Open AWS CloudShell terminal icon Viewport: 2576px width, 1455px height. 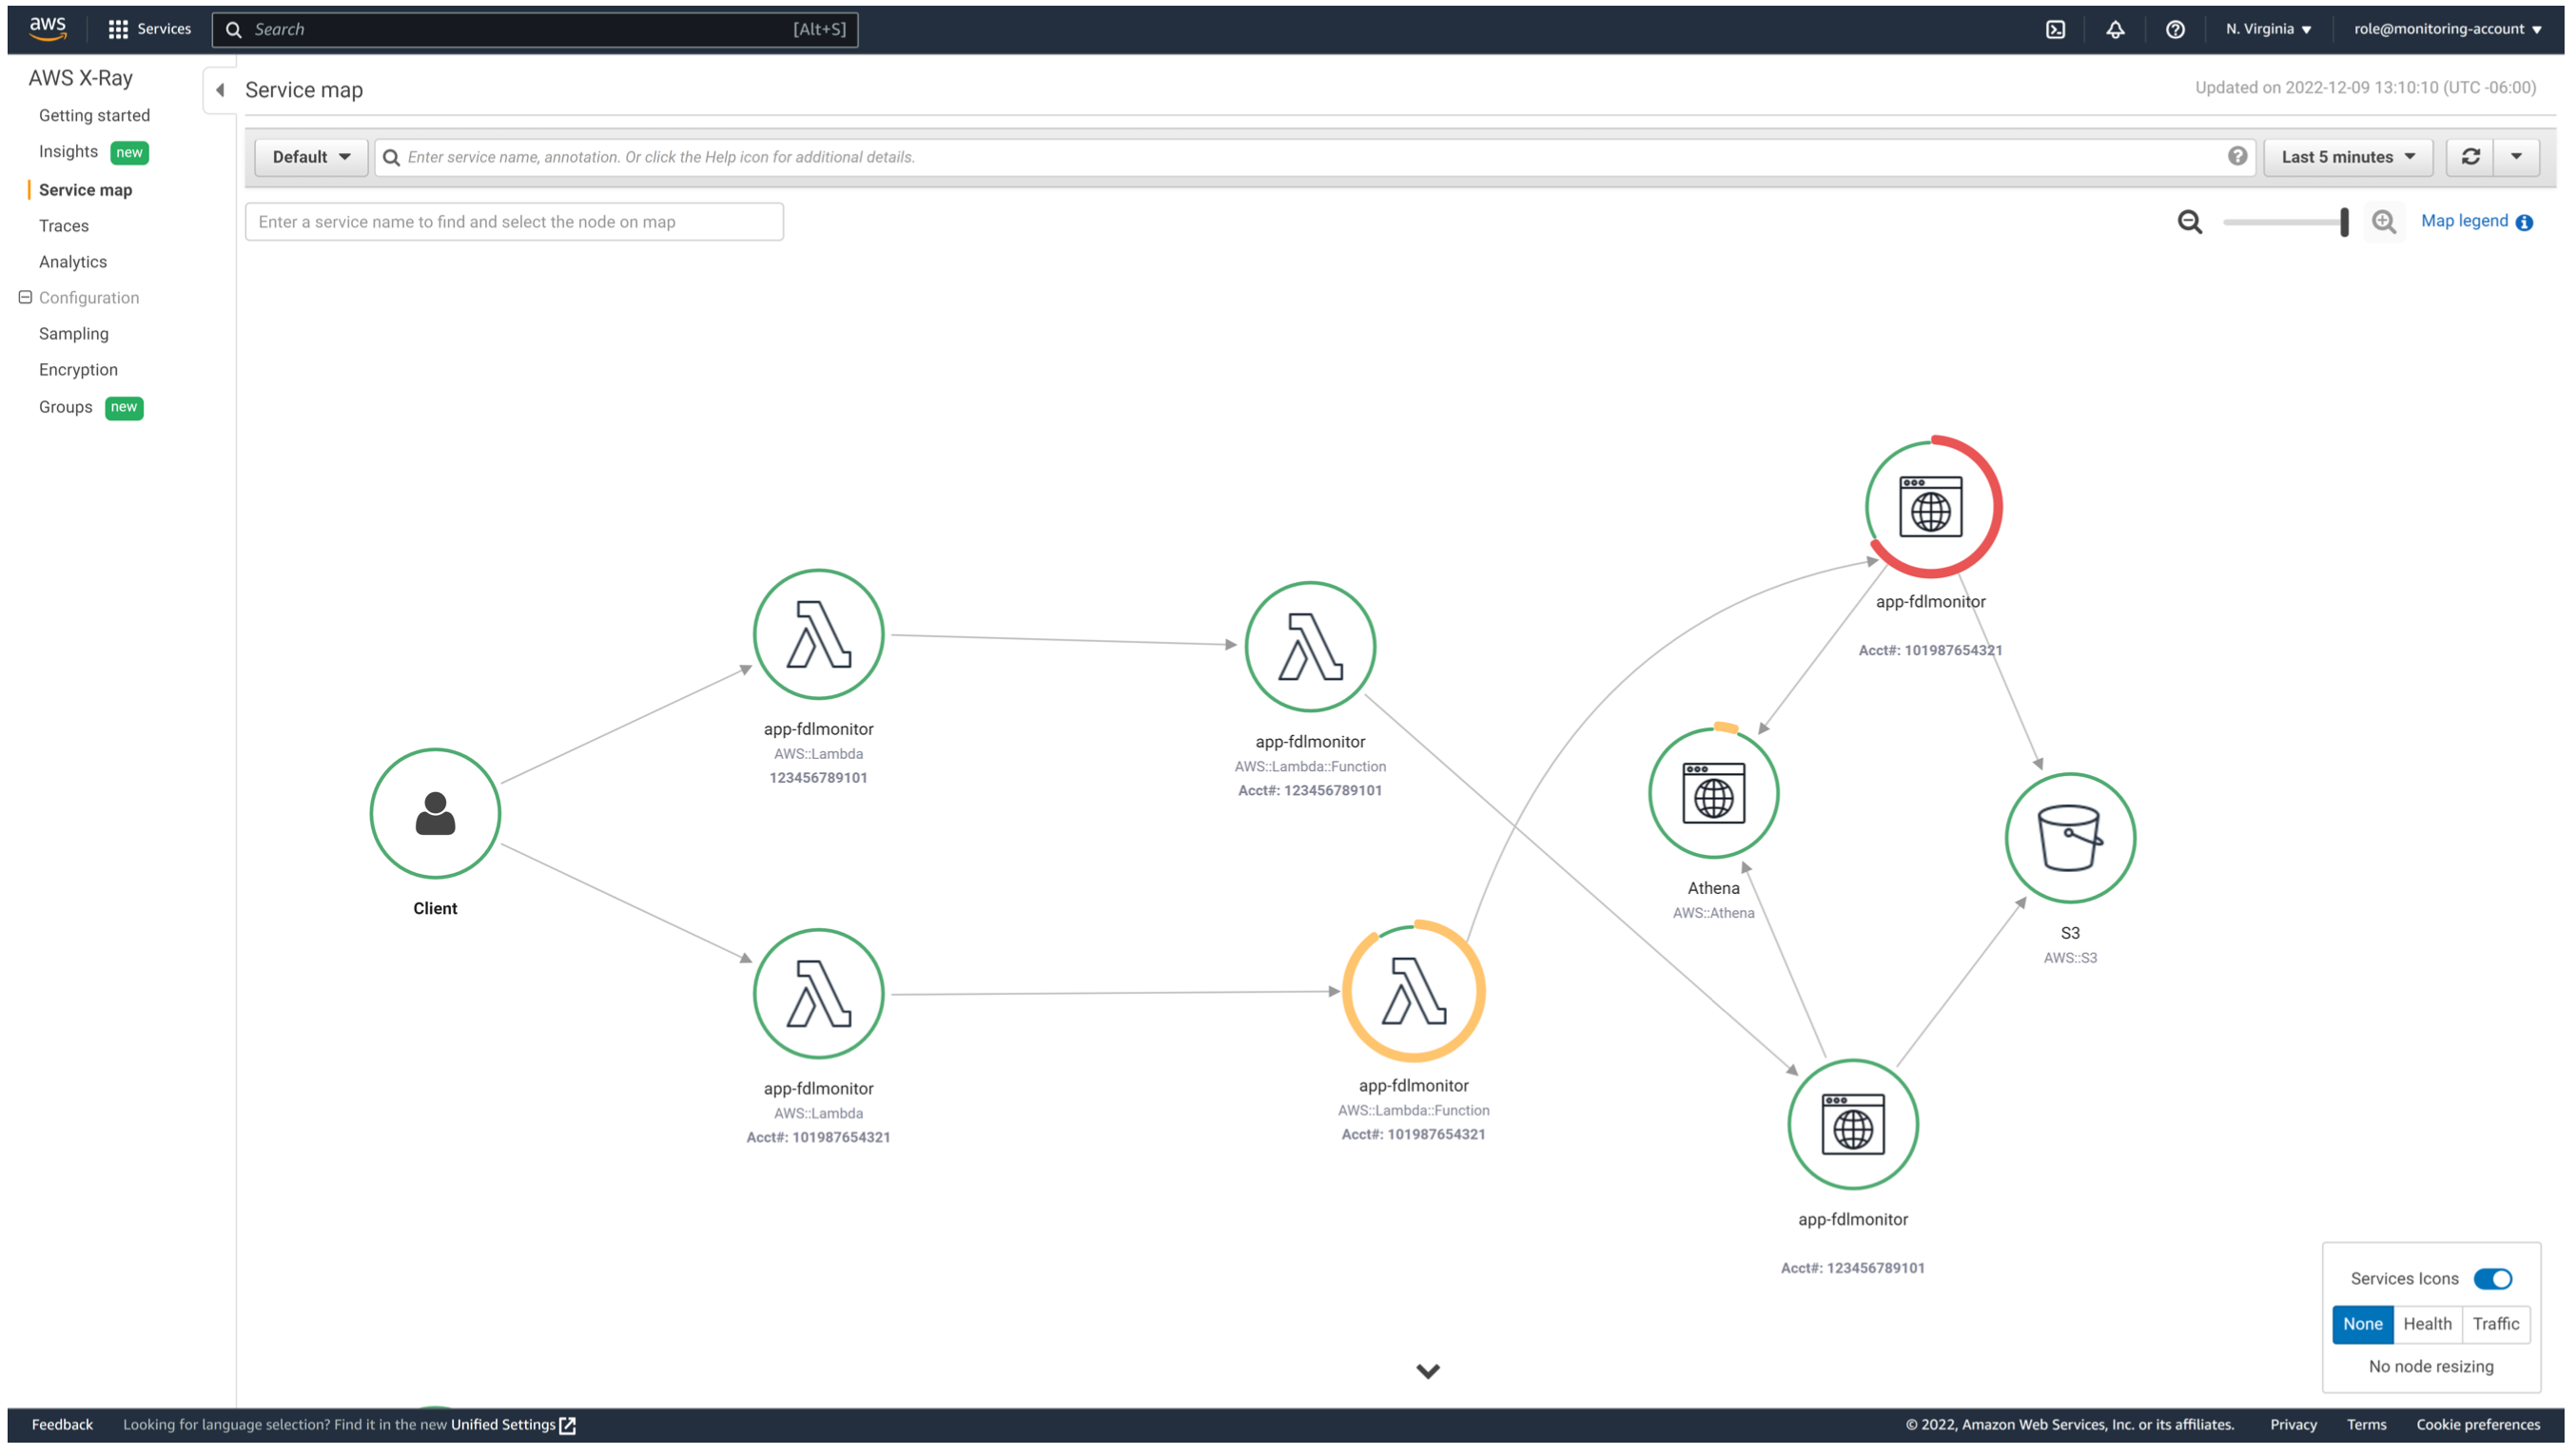point(2057,29)
